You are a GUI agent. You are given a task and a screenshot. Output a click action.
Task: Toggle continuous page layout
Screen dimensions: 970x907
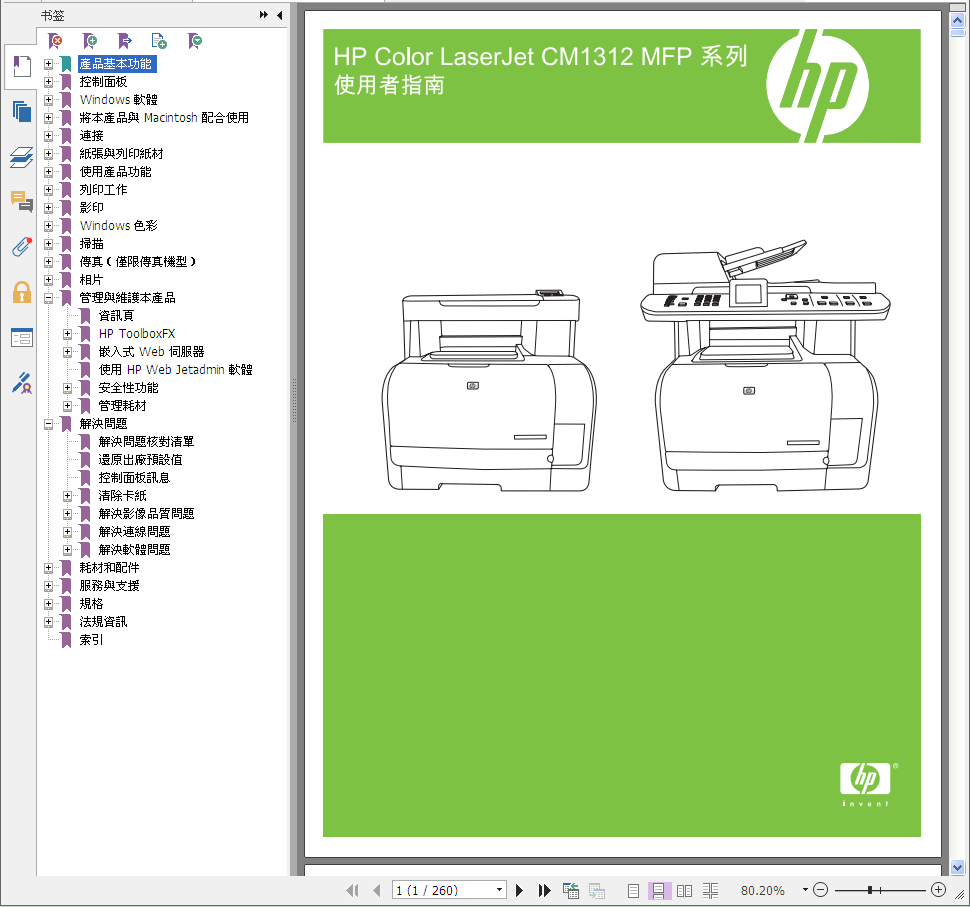click(659, 891)
